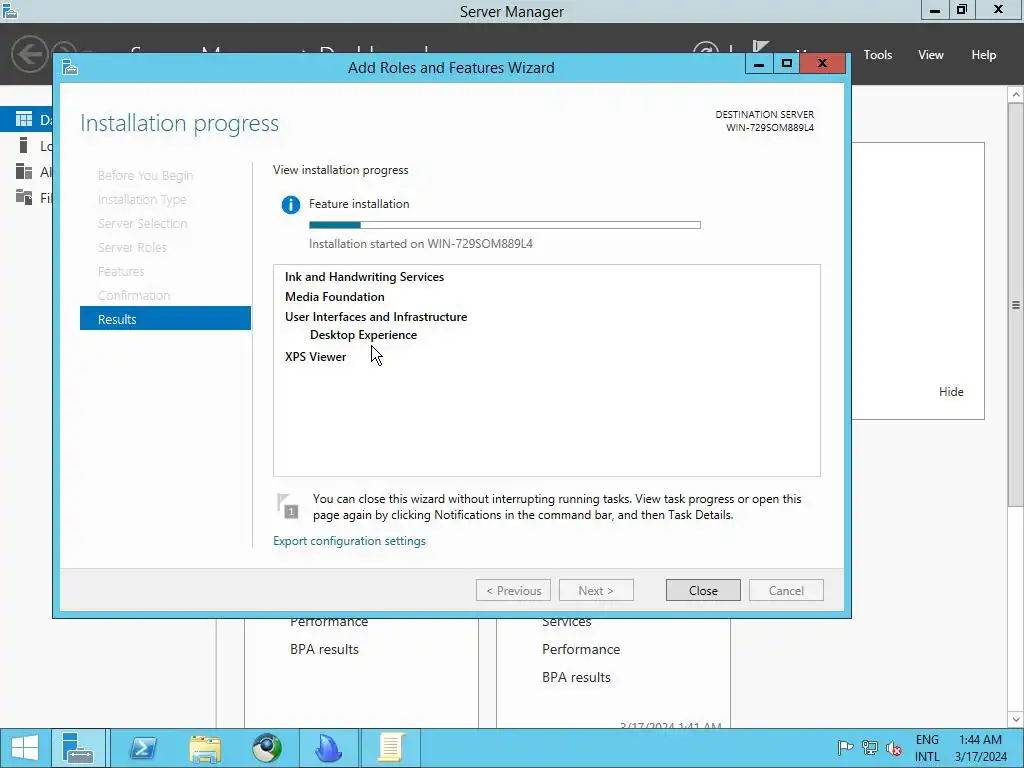Click the Cancel button in the wizard

click(x=786, y=590)
